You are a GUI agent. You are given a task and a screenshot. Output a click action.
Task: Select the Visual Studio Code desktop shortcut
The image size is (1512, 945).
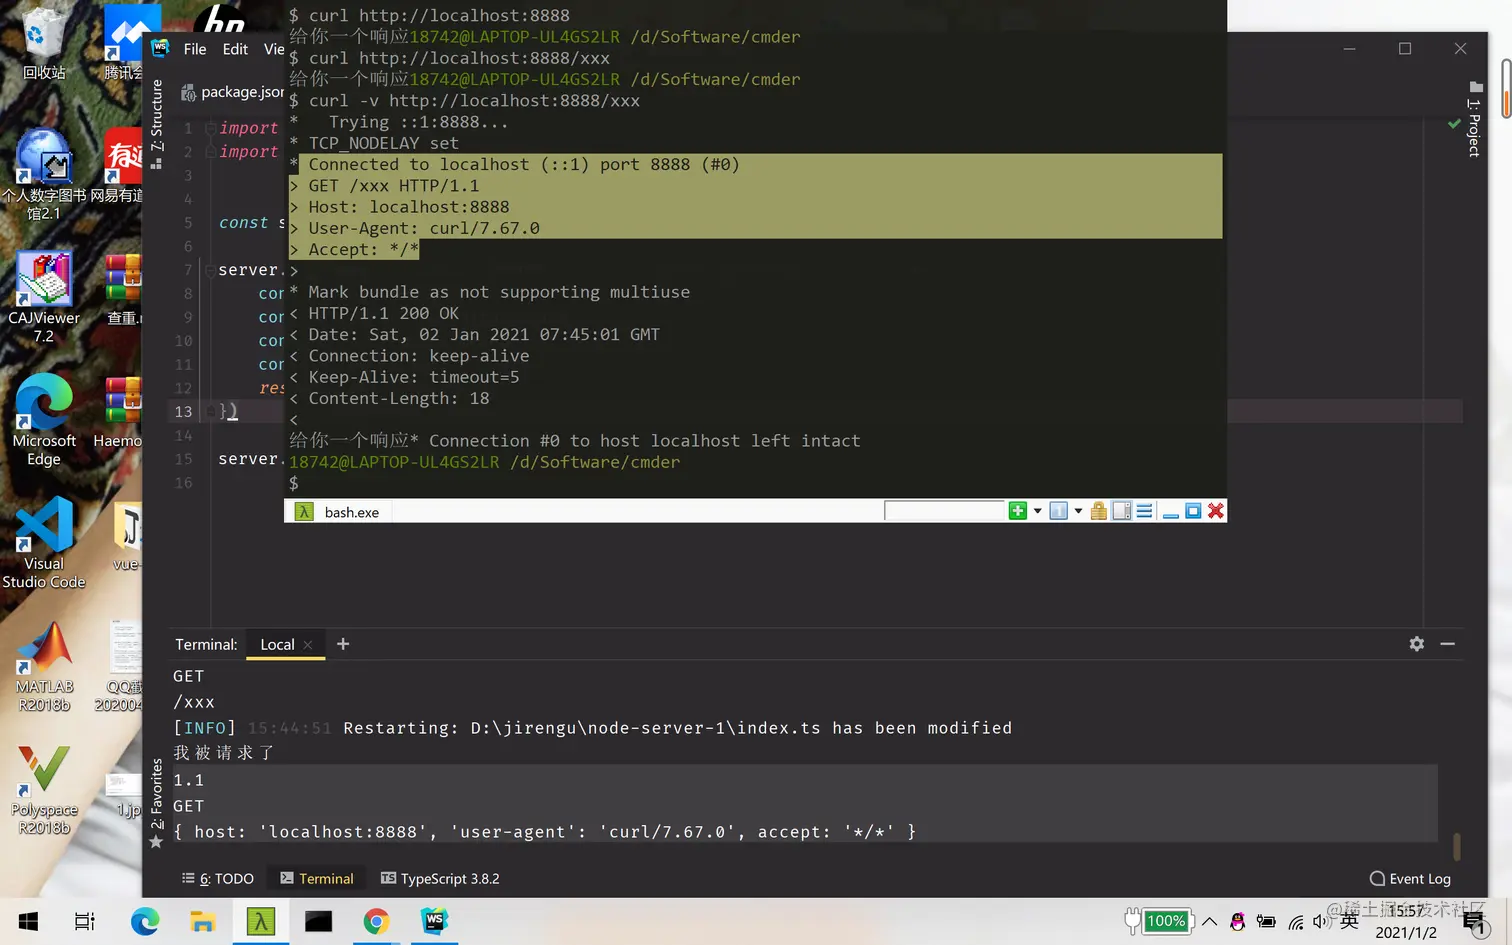click(43, 543)
